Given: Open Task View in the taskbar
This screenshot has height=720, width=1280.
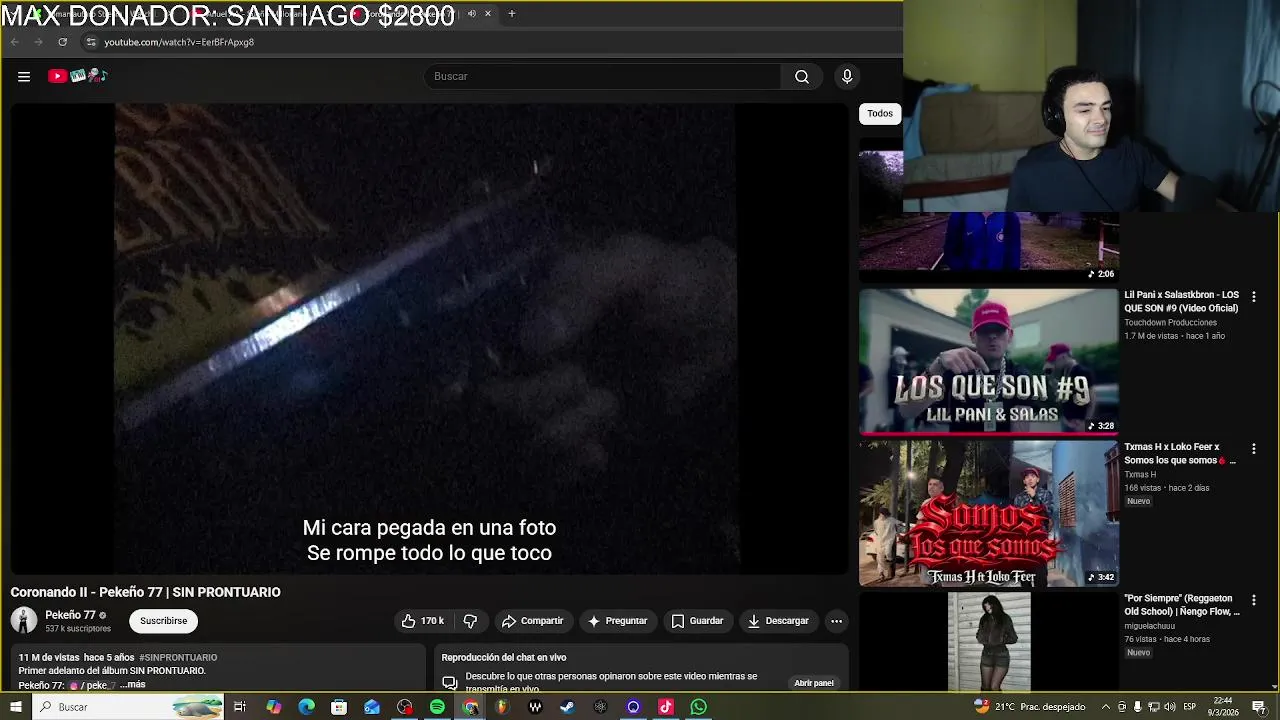Looking at the screenshot, I should pos(240,707).
